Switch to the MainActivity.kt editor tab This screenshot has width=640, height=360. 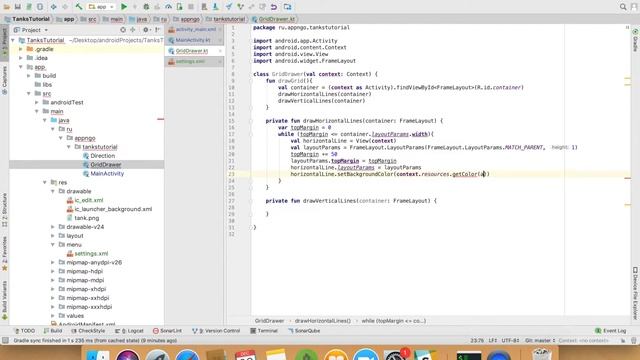[x=195, y=40]
